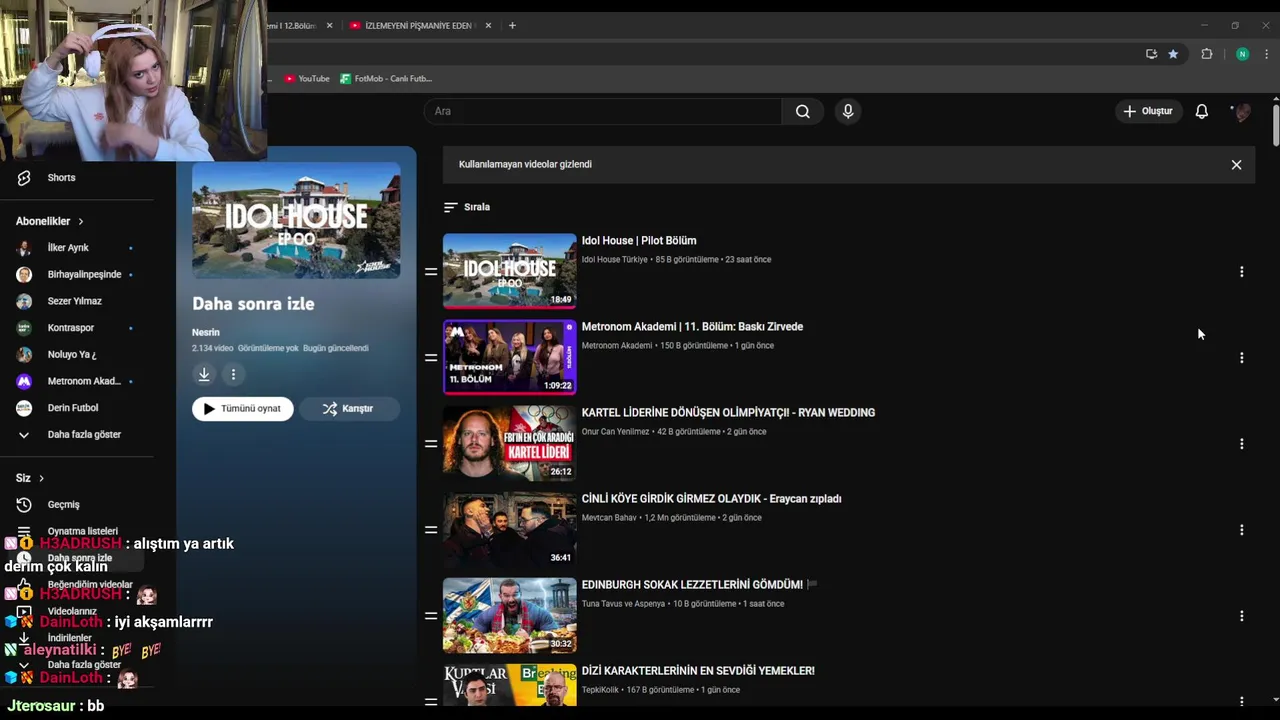Viewport: 1280px width, 720px height.
Task: Open the account avatar menu
Action: pyautogui.click(x=1242, y=111)
